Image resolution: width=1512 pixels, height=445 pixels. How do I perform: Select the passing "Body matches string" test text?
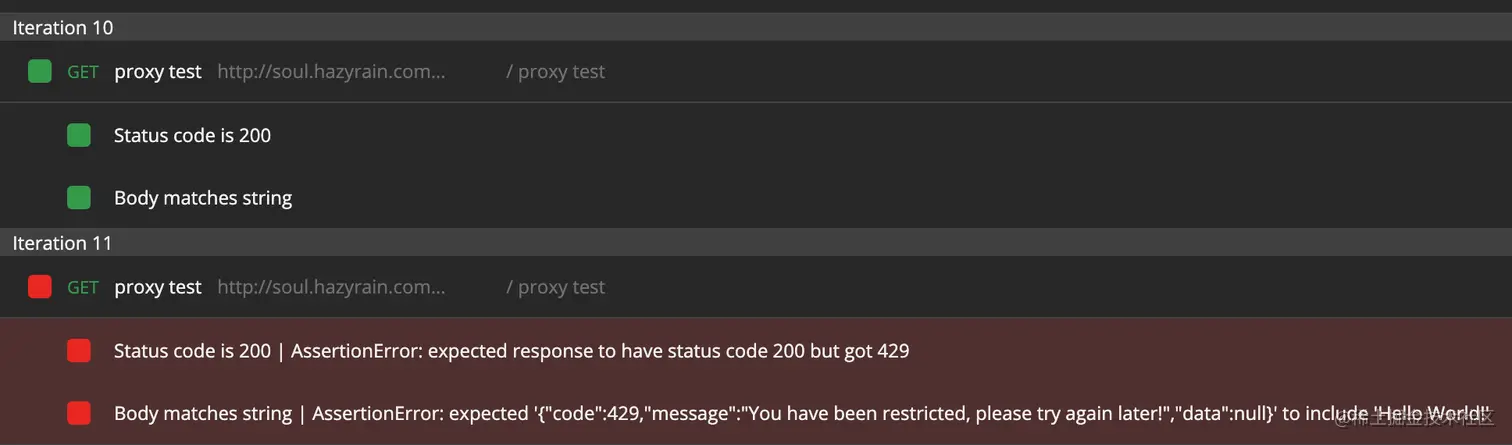[203, 198]
